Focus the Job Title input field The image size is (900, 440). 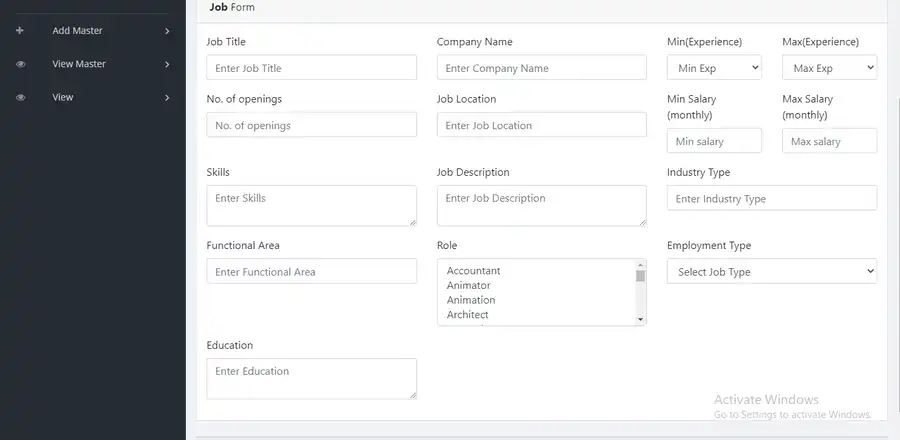pyautogui.click(x=311, y=68)
